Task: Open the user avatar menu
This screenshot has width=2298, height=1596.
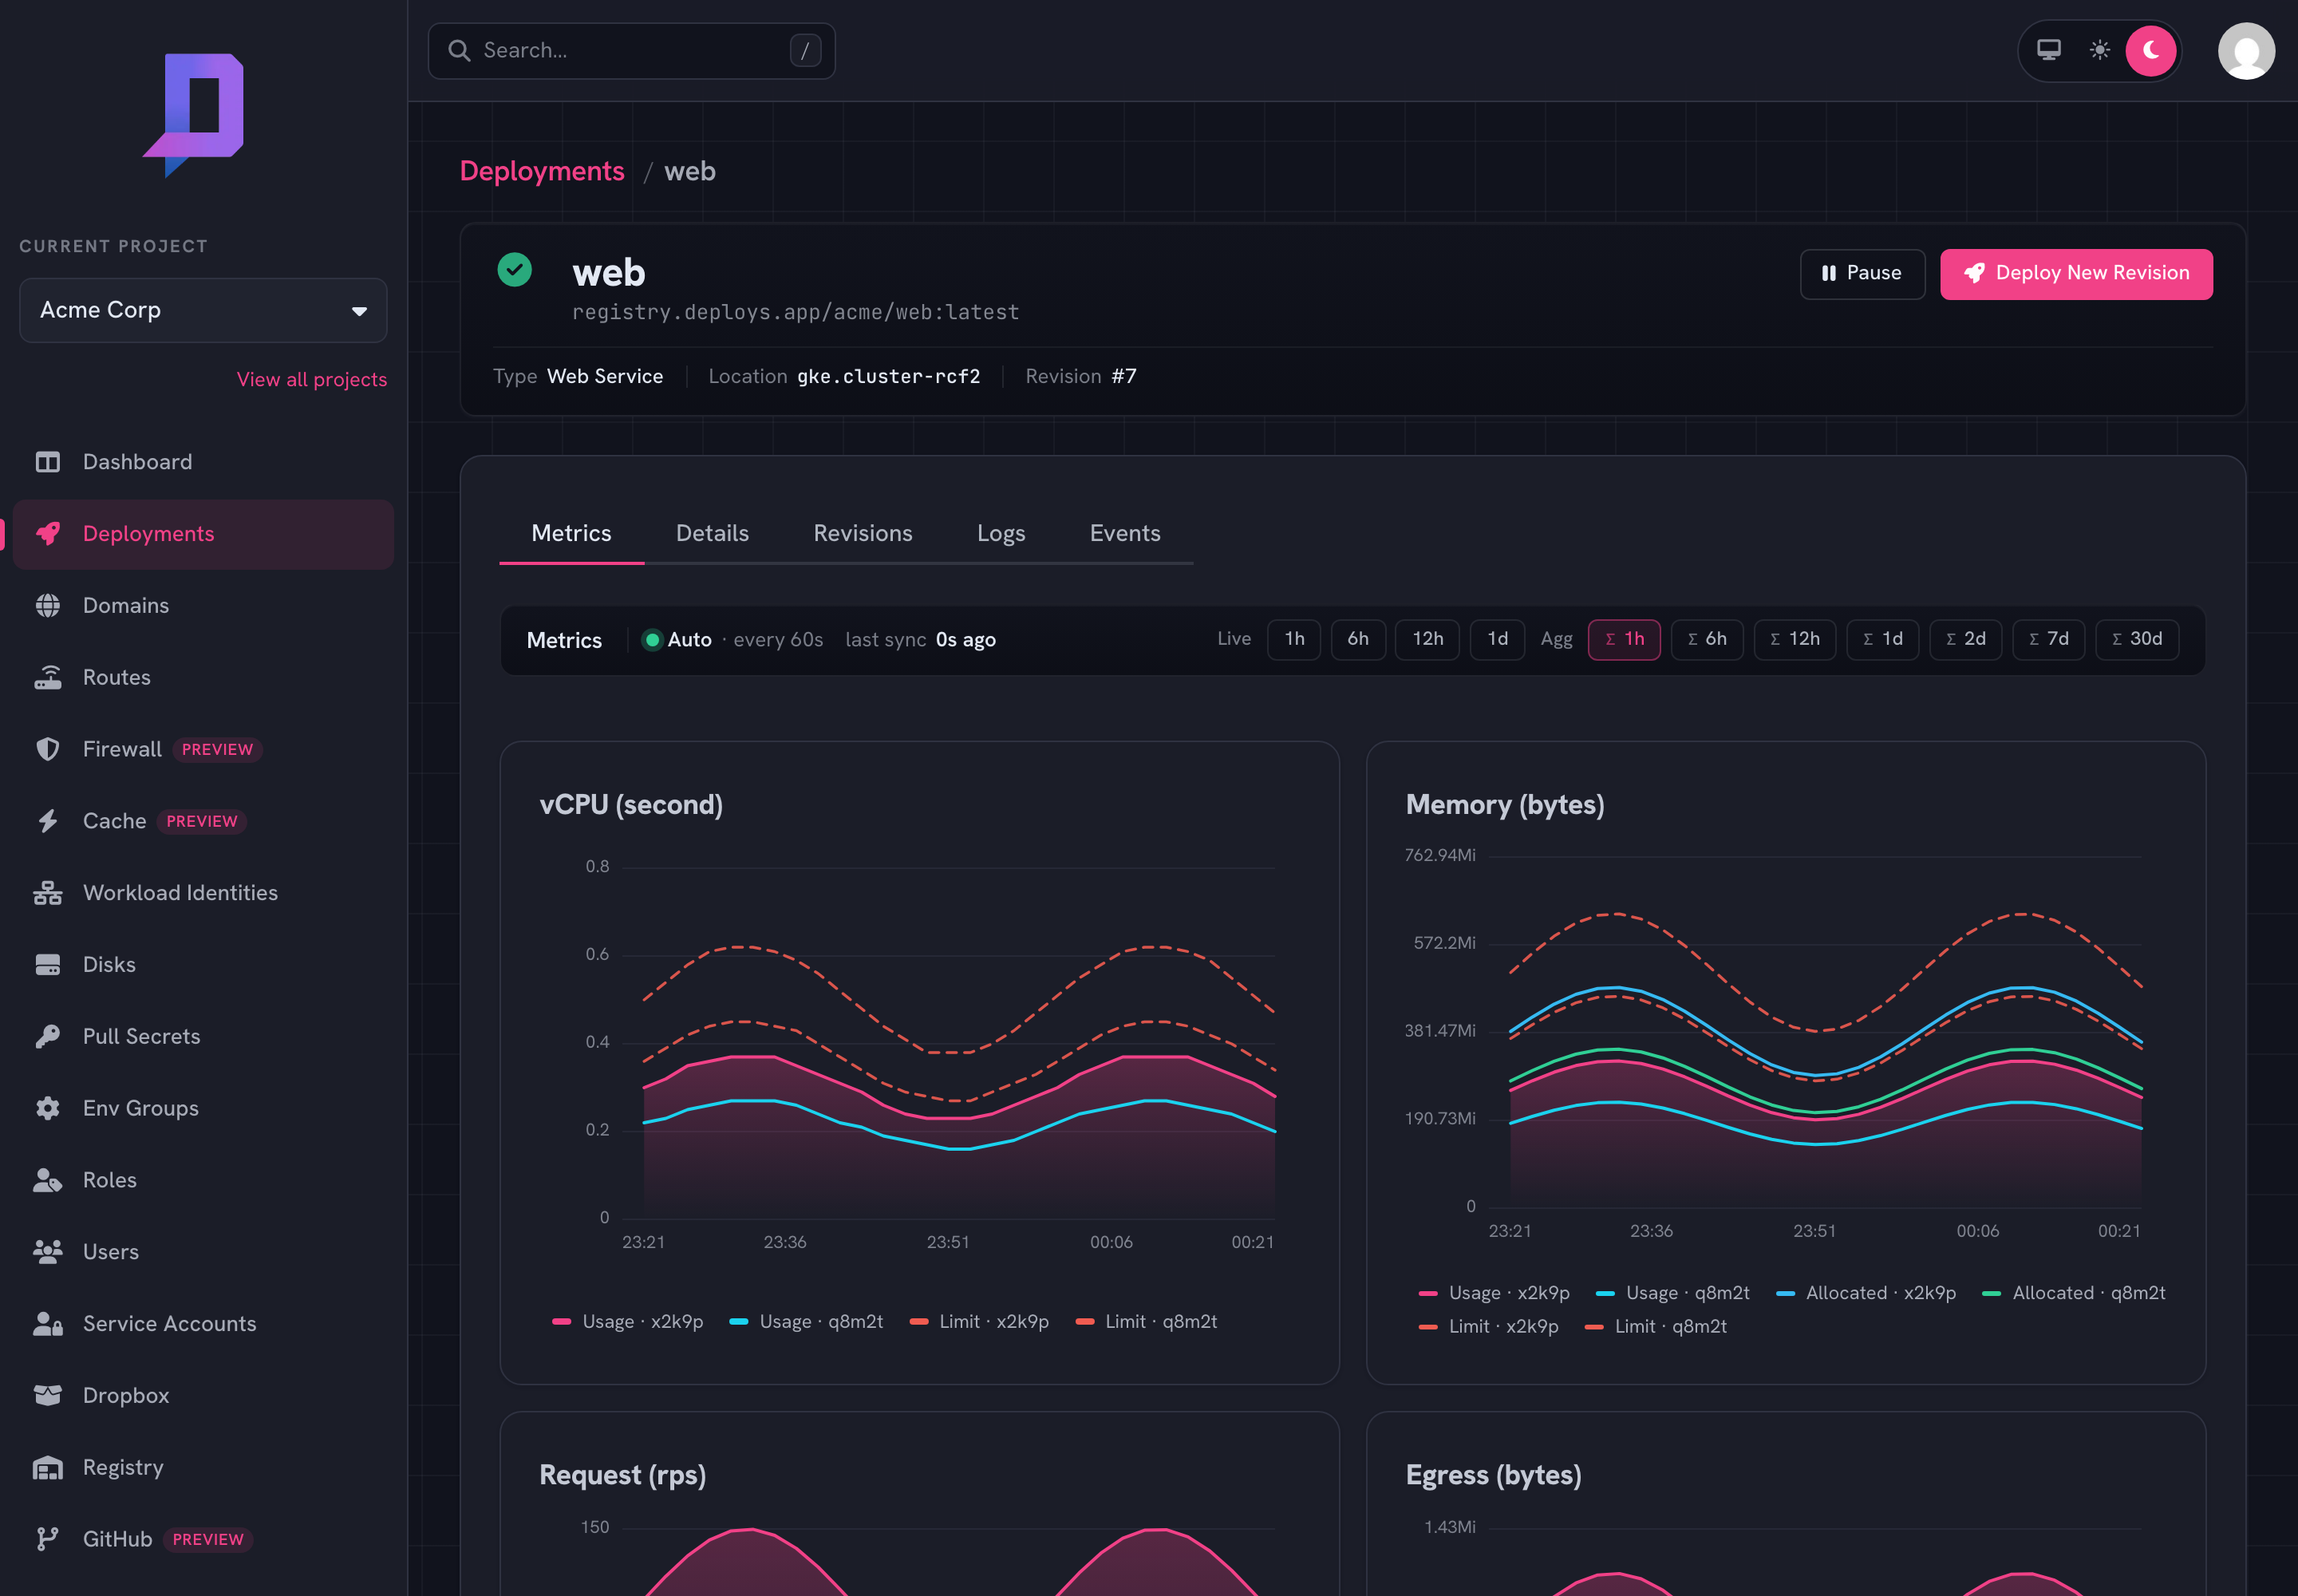Action: tap(2246, 51)
